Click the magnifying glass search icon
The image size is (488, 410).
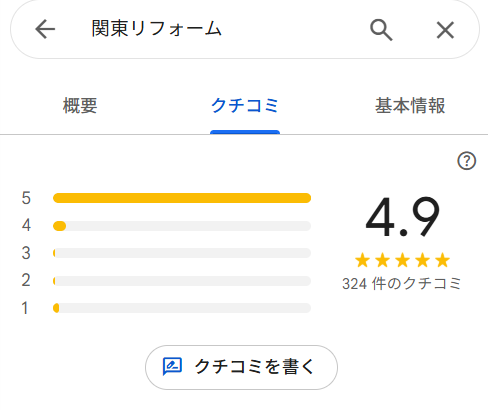(x=381, y=30)
